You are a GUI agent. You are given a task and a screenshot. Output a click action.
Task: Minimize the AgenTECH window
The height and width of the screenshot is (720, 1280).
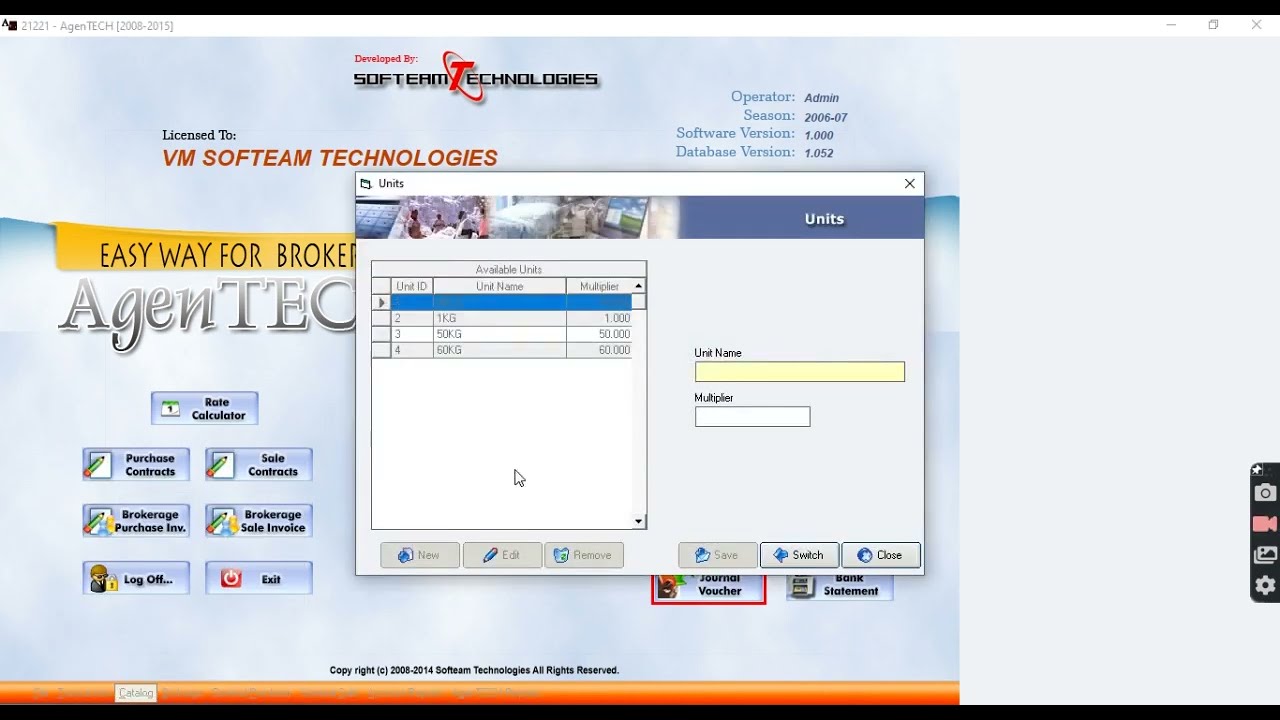pyautogui.click(x=1171, y=25)
